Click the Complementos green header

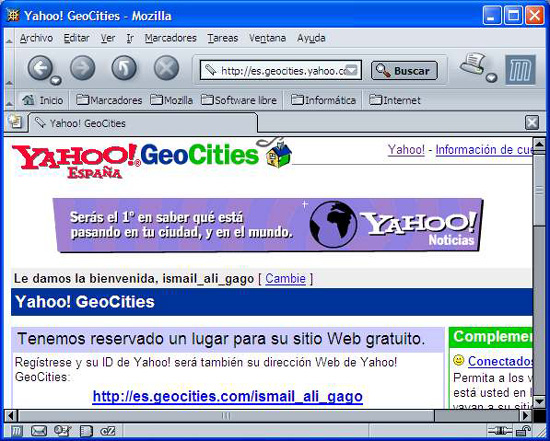pos(491,337)
